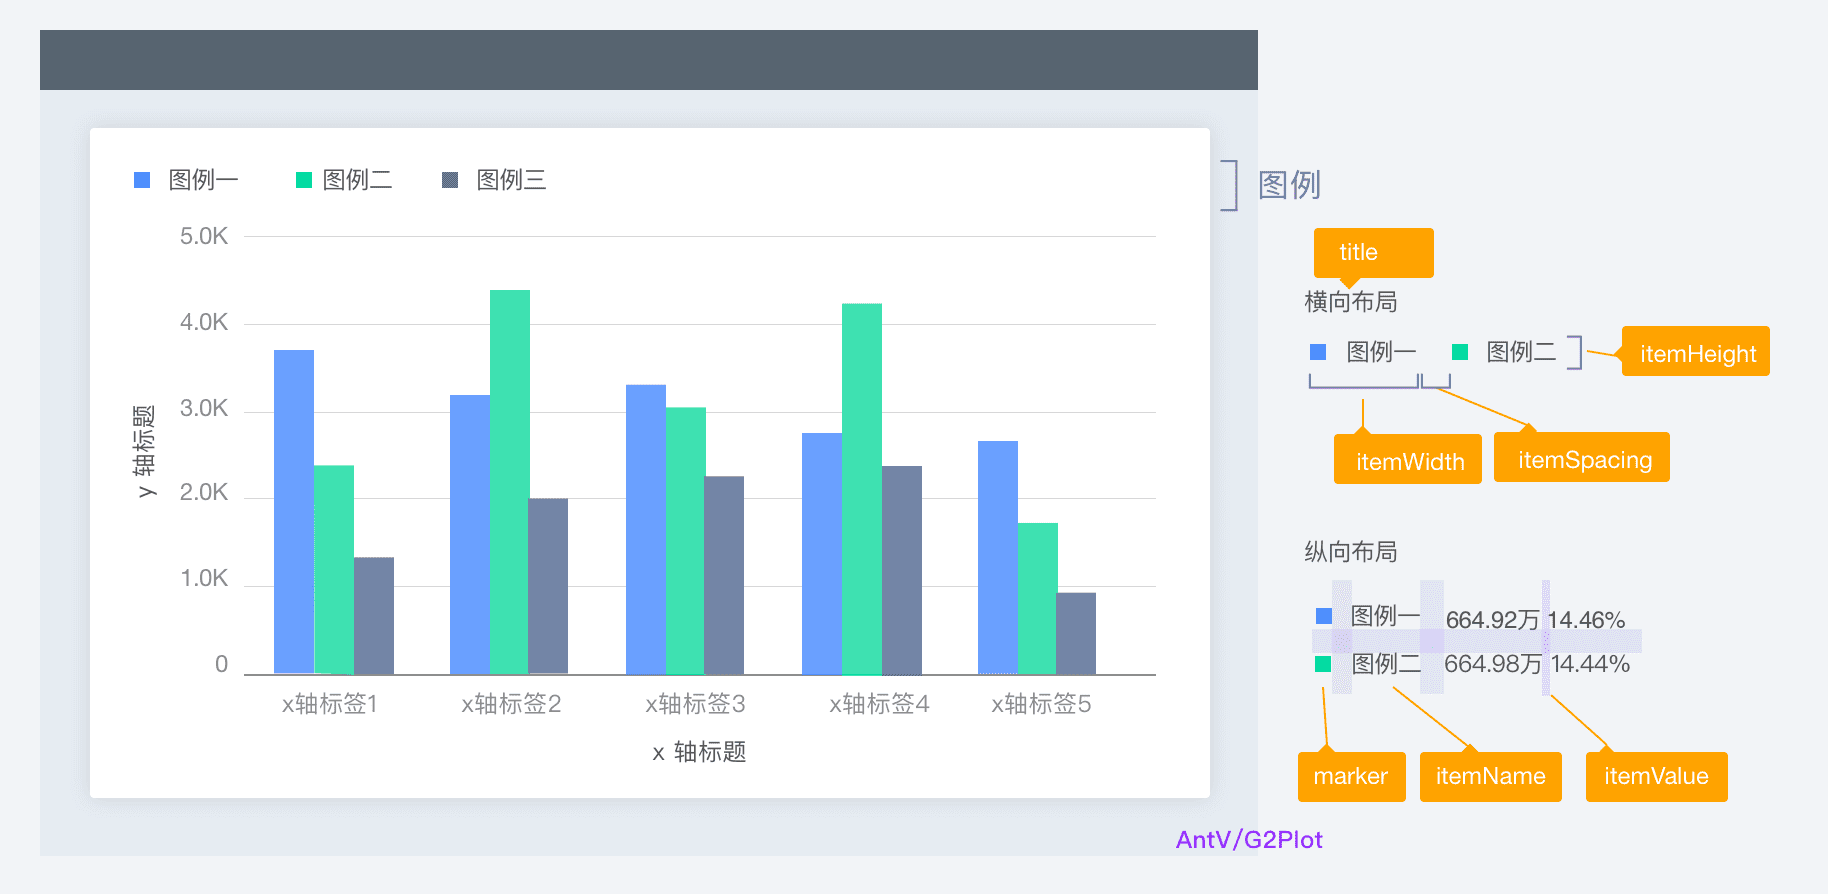The height and width of the screenshot is (894, 1828).
Task: Click the 664.92万 value
Action: [x=1493, y=620]
